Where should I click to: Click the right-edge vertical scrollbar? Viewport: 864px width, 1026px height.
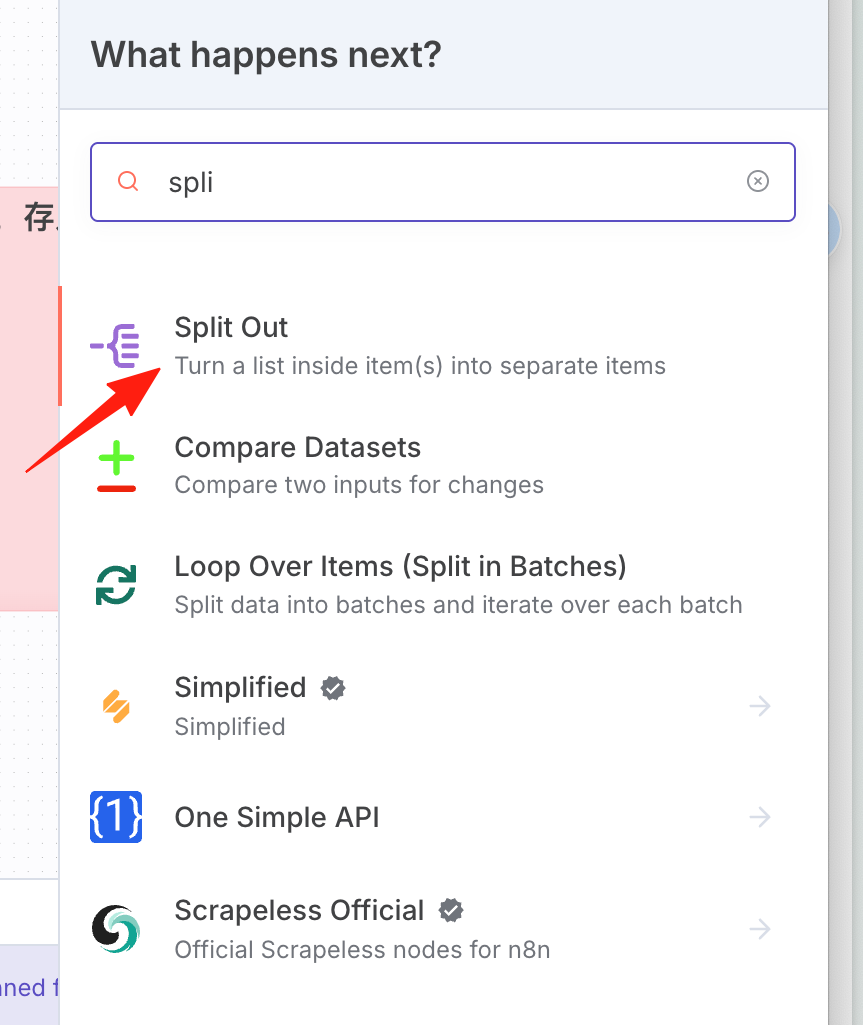pyautogui.click(x=857, y=513)
